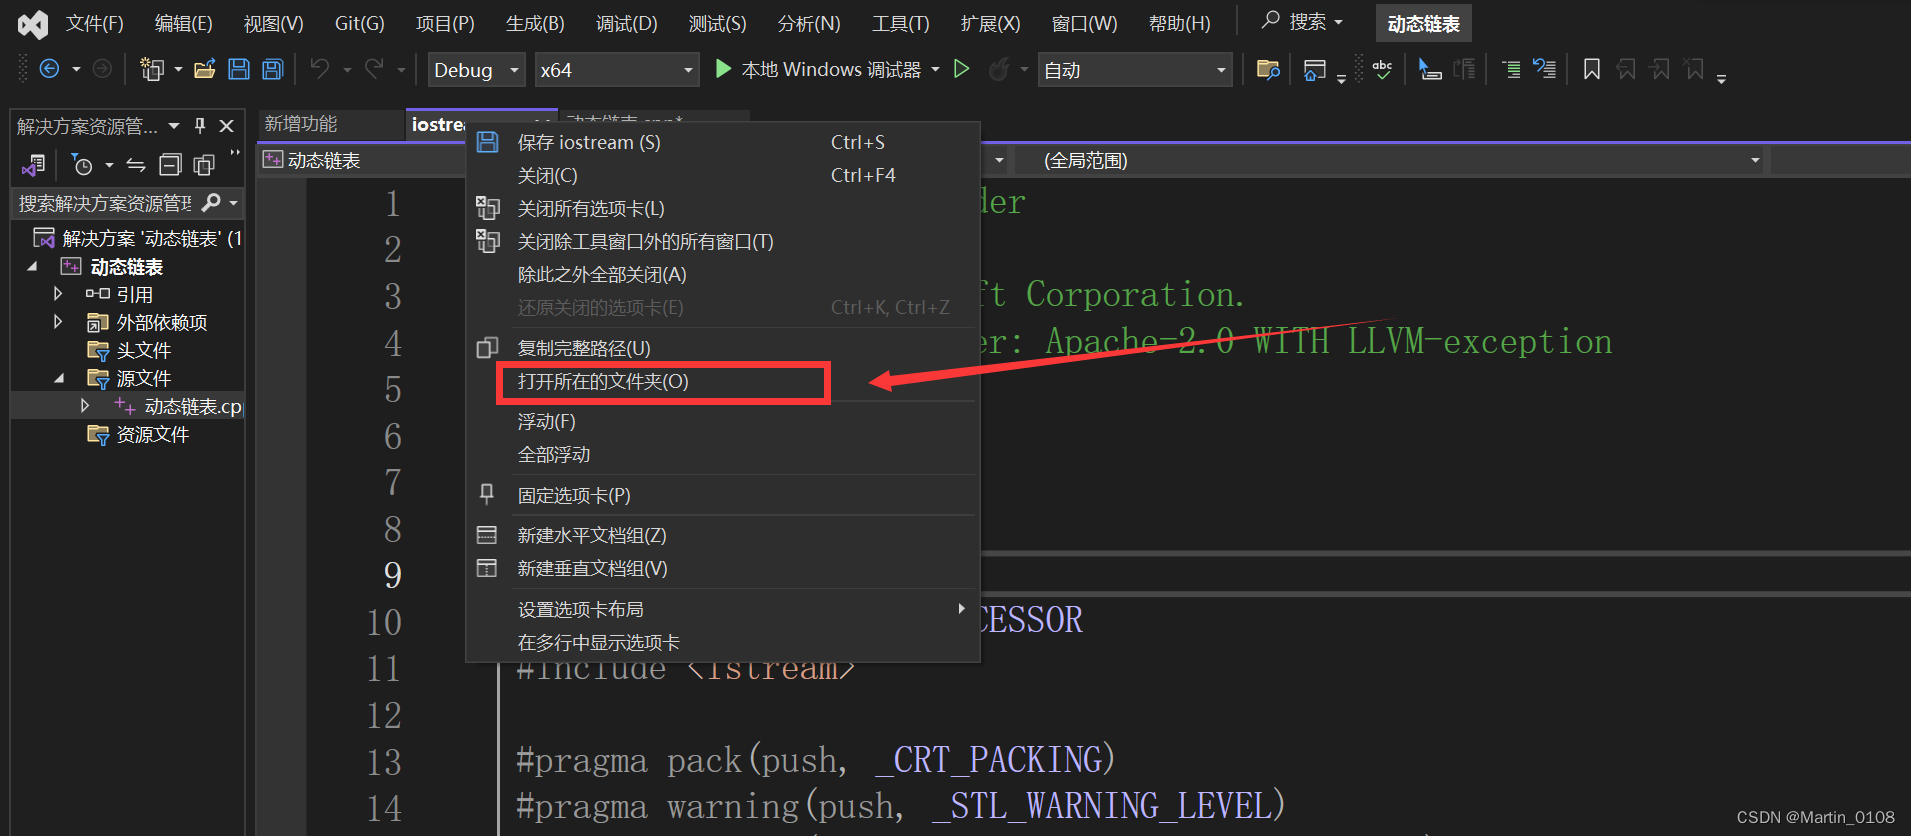Click the single-disk Save icon in toolbar

239,69
